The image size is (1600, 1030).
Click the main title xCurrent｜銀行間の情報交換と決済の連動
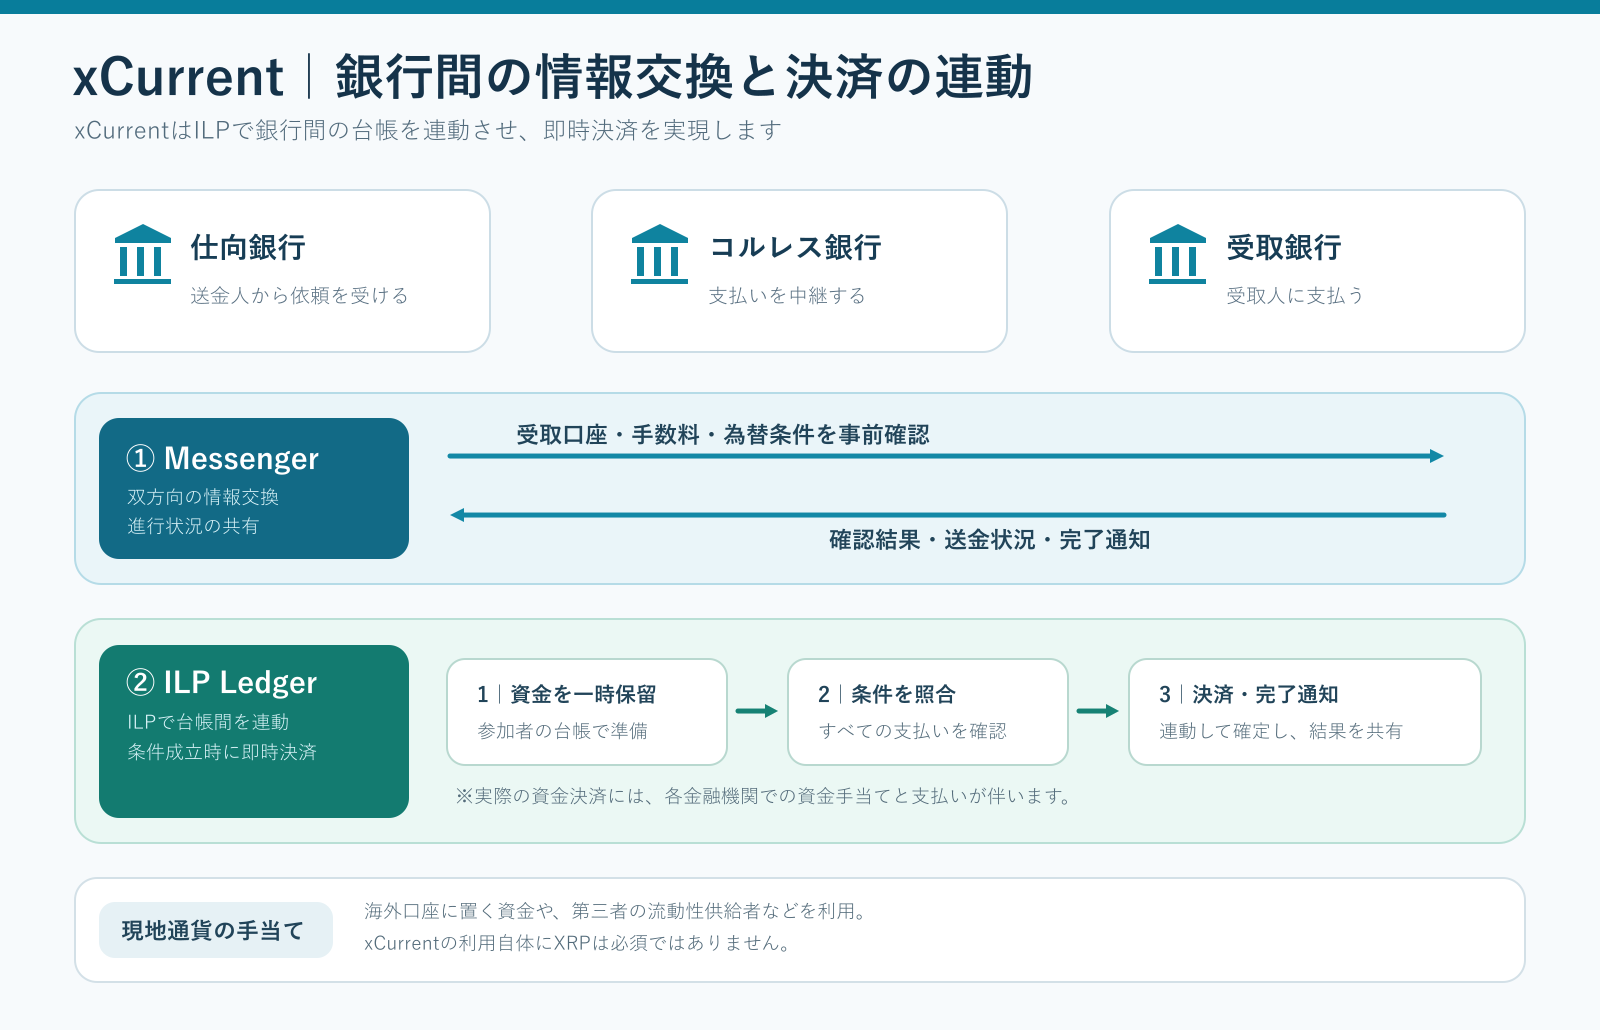(552, 77)
